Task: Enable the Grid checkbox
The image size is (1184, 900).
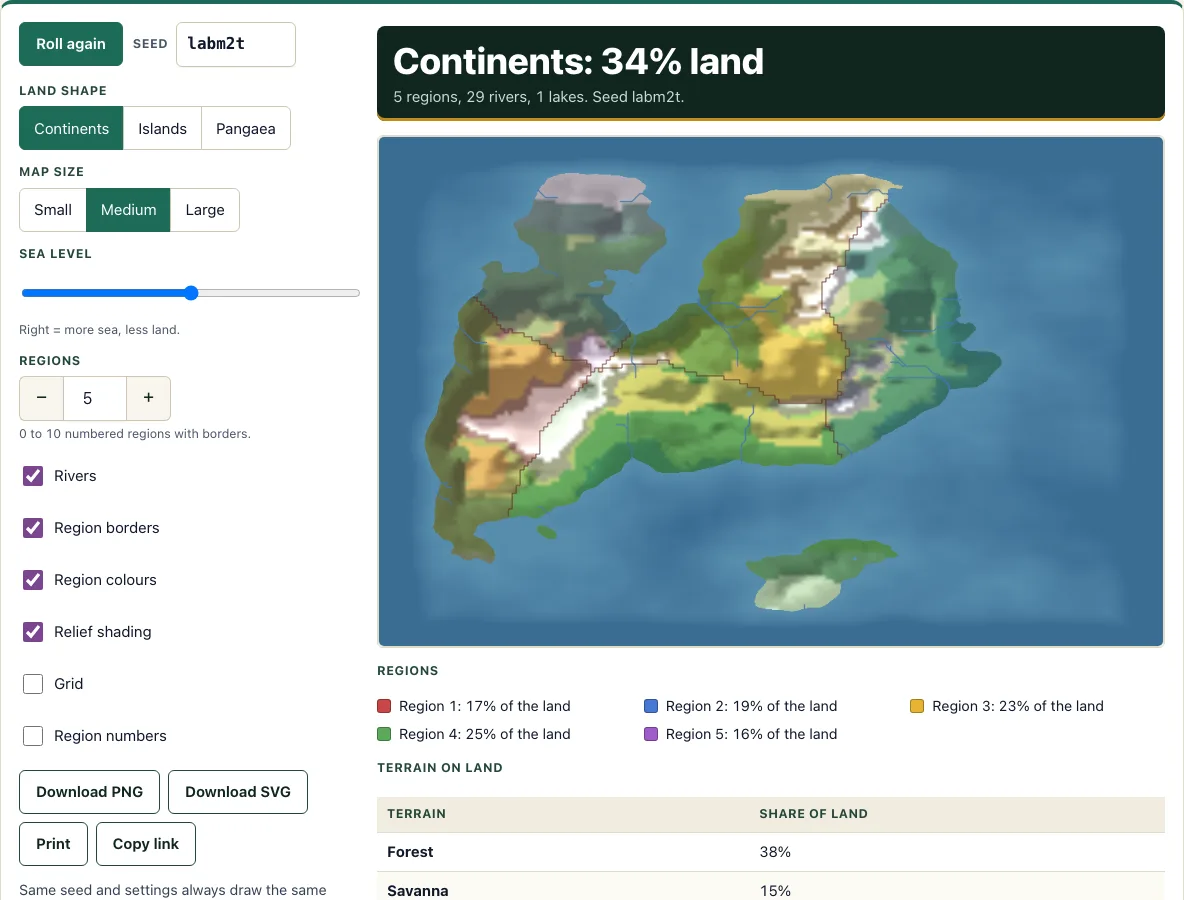Action: tap(33, 684)
